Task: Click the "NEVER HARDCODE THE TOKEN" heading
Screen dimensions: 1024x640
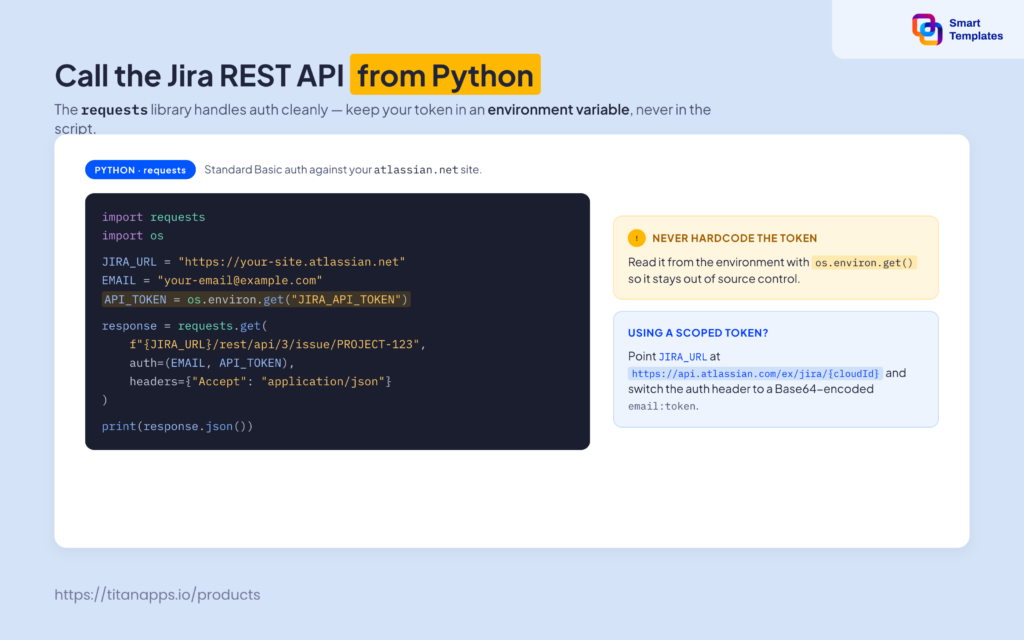Action: click(734, 238)
